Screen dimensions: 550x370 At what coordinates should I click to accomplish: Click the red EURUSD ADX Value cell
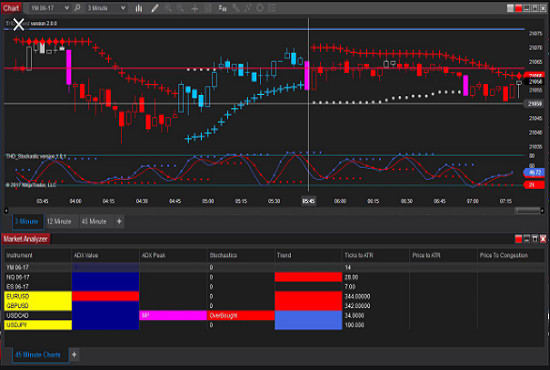[x=105, y=296]
